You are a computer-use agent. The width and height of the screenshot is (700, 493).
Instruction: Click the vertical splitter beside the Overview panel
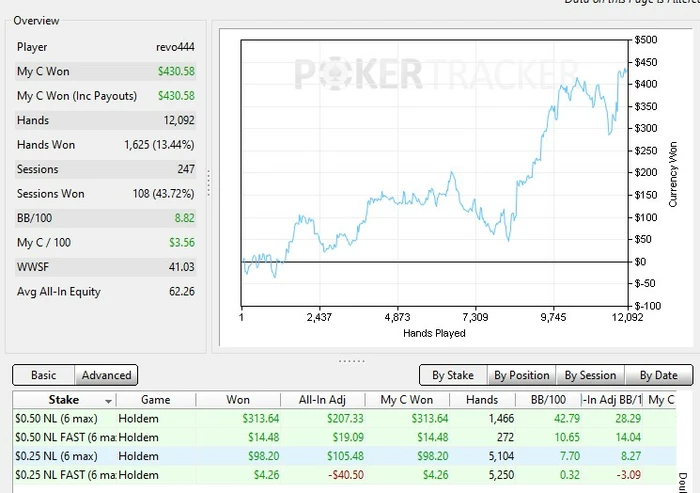tap(208, 183)
